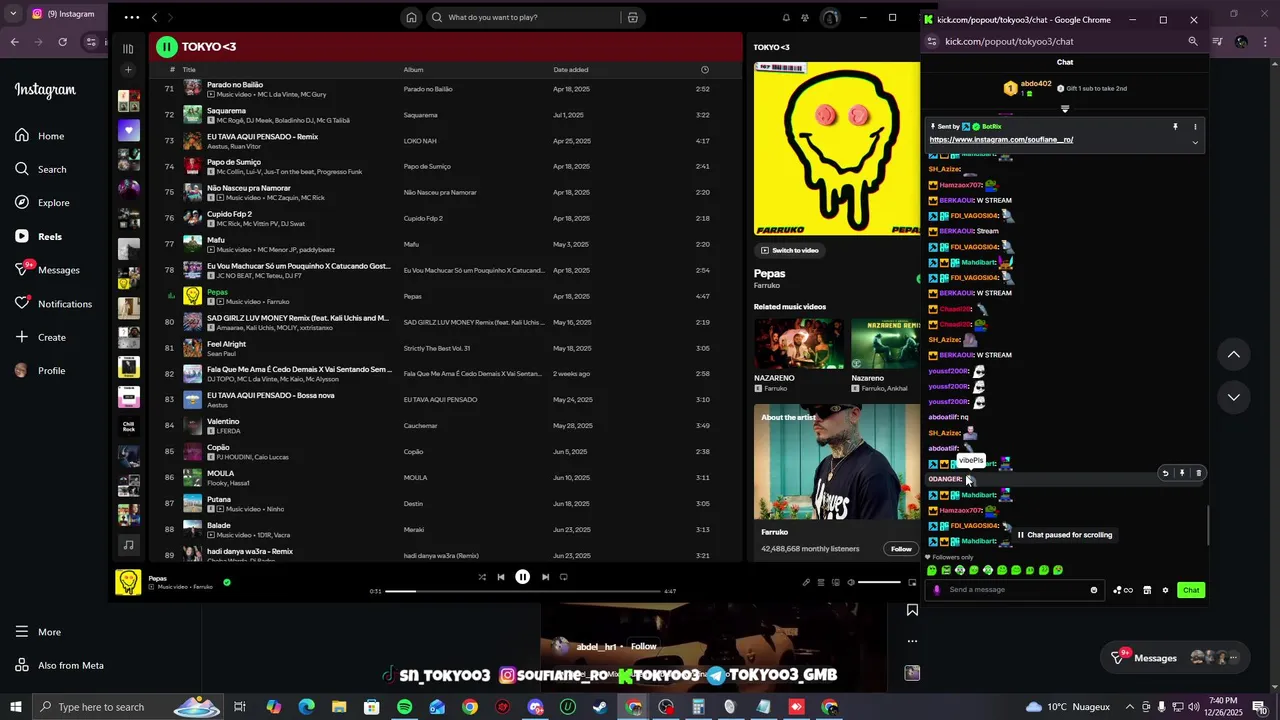The height and width of the screenshot is (720, 1280).
Task: Open Instagram Home in left sidebar
Action: 40,136
